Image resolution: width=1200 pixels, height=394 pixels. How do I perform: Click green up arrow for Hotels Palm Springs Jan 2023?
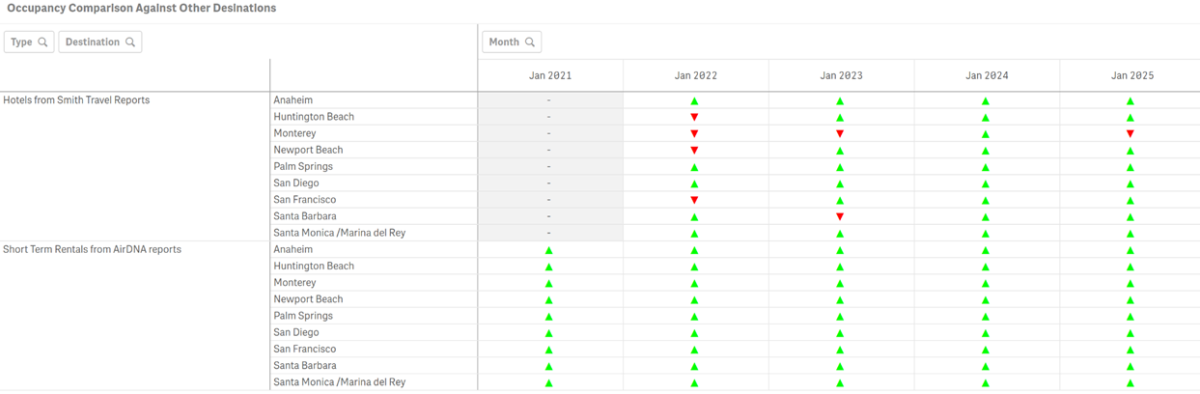pyautogui.click(x=840, y=167)
